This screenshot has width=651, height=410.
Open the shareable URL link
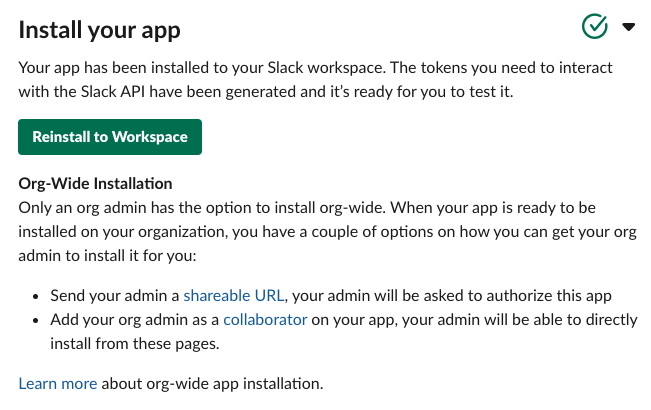[234, 295]
